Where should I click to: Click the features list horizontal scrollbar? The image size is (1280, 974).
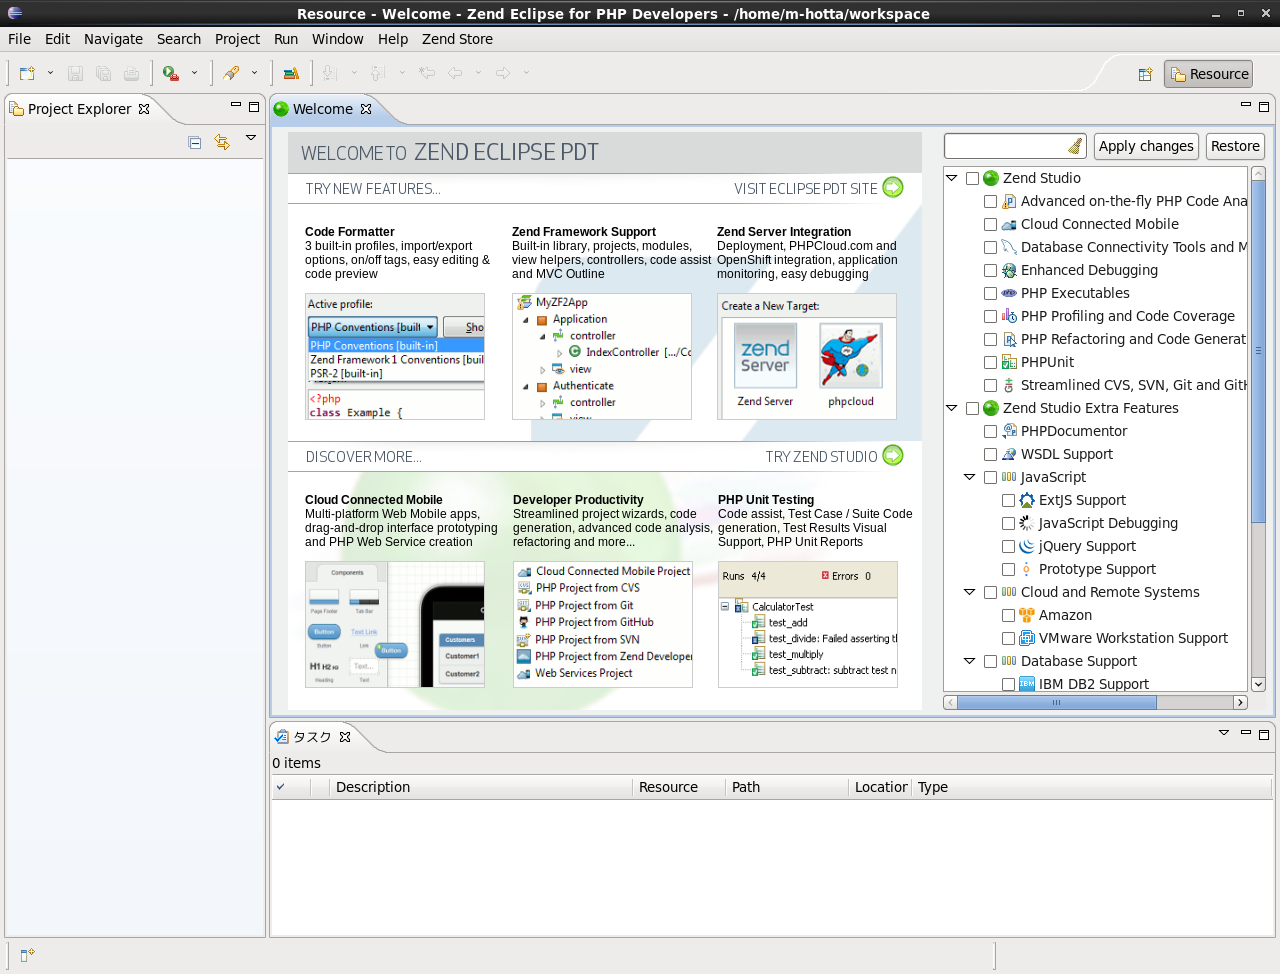(1056, 703)
